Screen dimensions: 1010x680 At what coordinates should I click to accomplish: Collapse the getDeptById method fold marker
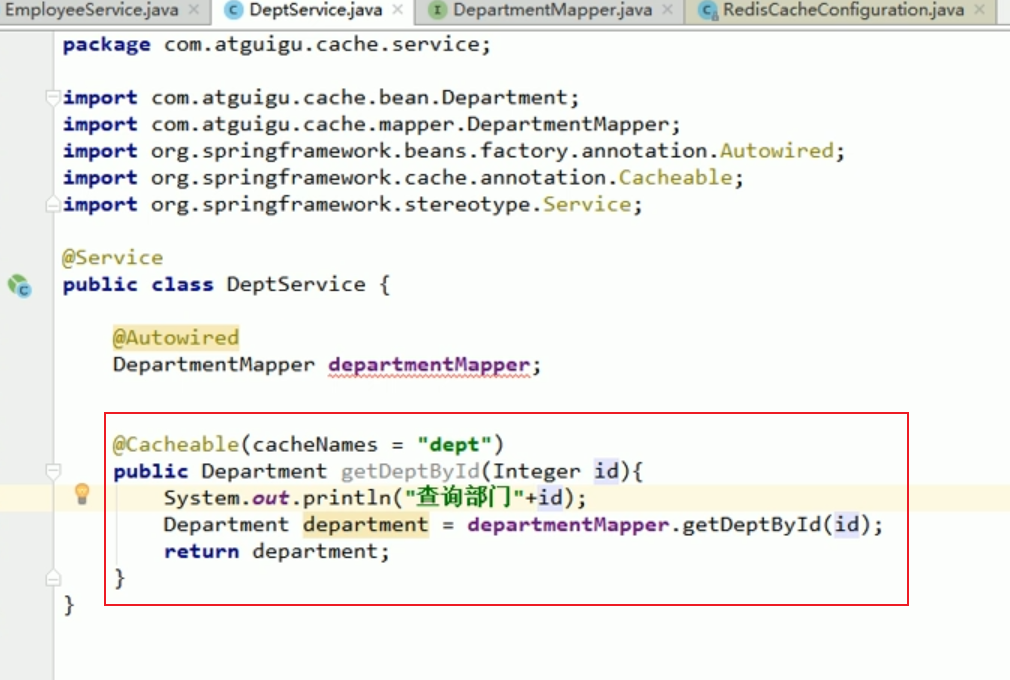(x=52, y=471)
